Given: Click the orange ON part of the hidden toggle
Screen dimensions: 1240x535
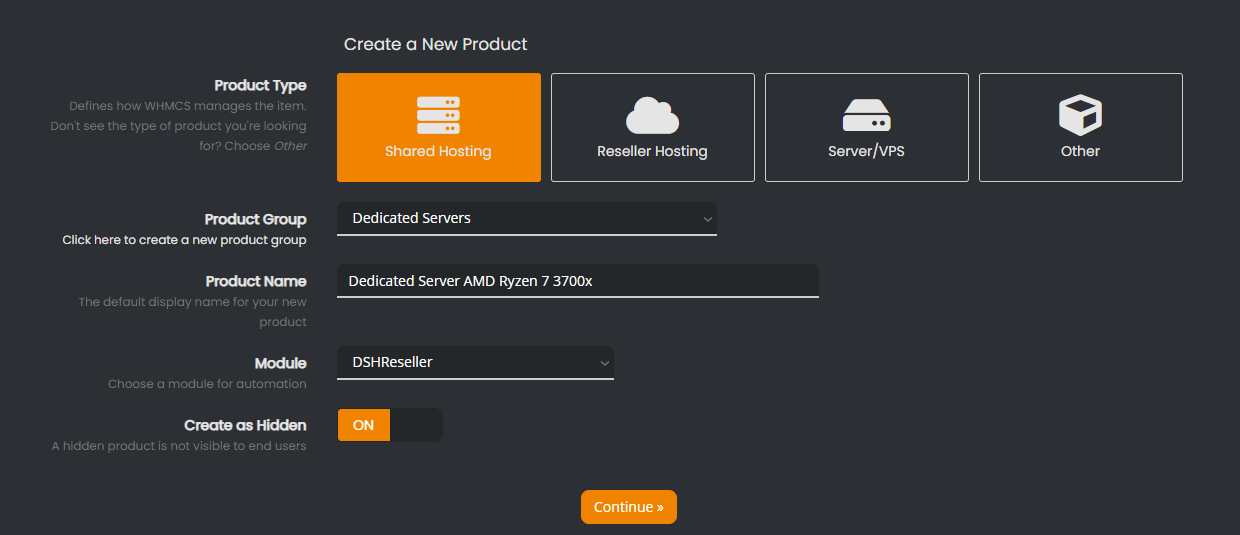Looking at the screenshot, I should [364, 425].
